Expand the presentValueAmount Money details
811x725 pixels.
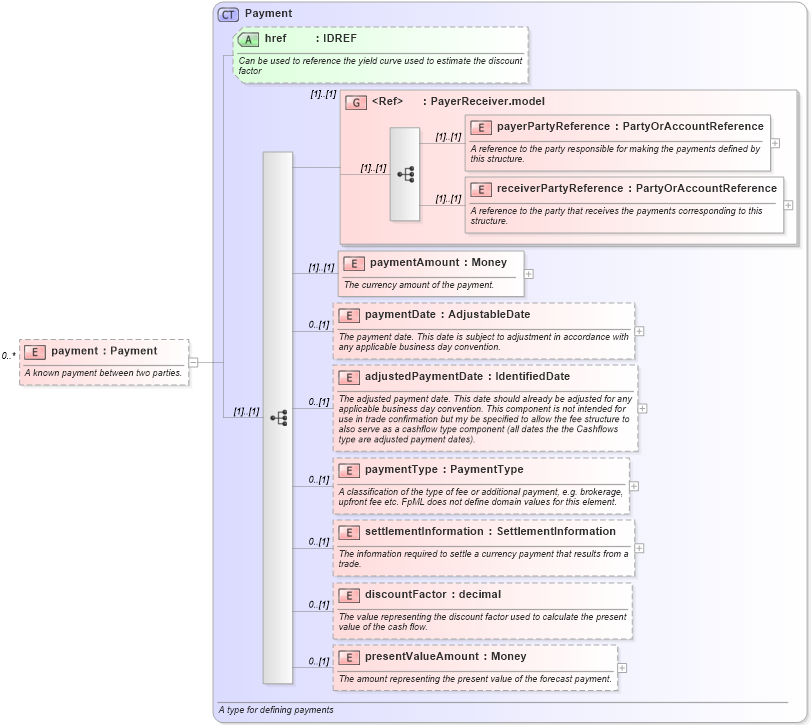coord(624,668)
